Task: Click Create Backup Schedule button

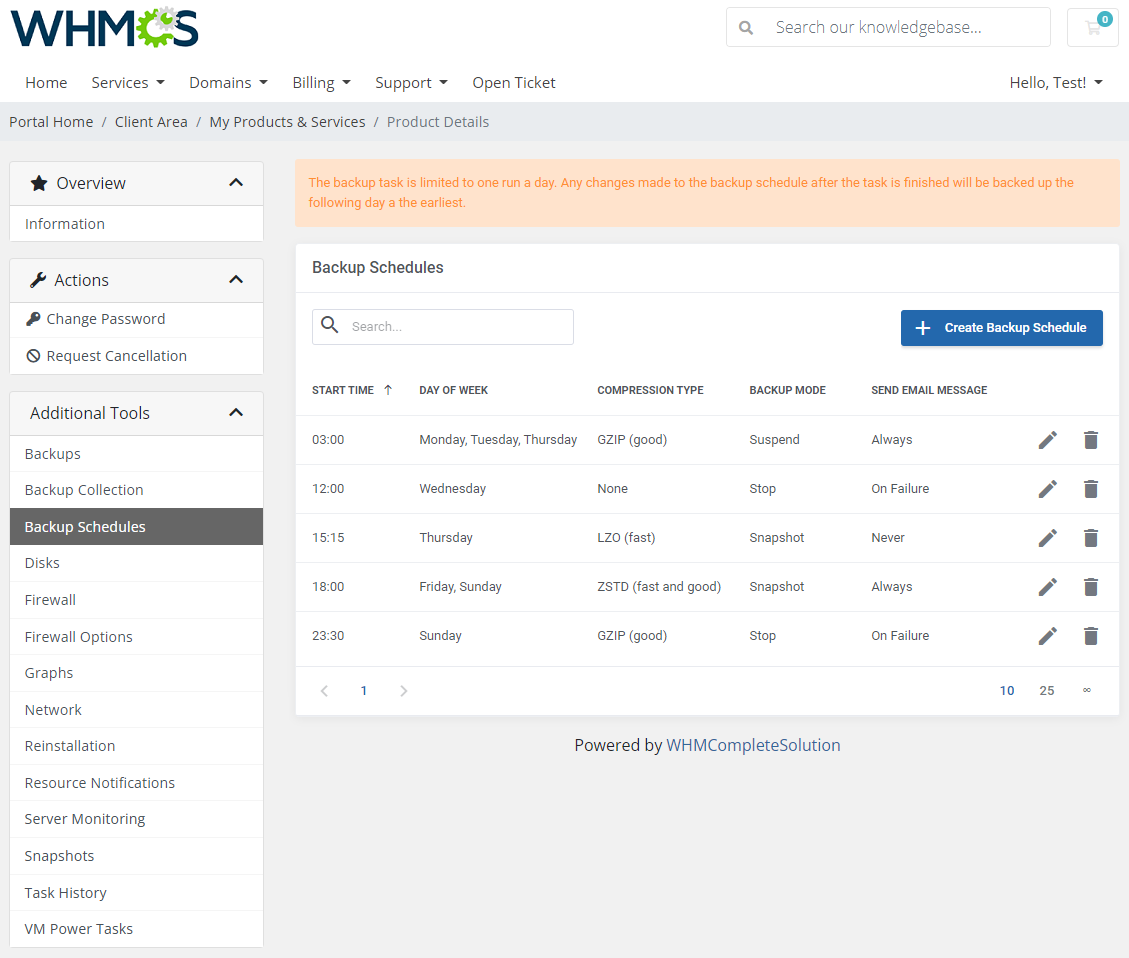Action: (1002, 327)
